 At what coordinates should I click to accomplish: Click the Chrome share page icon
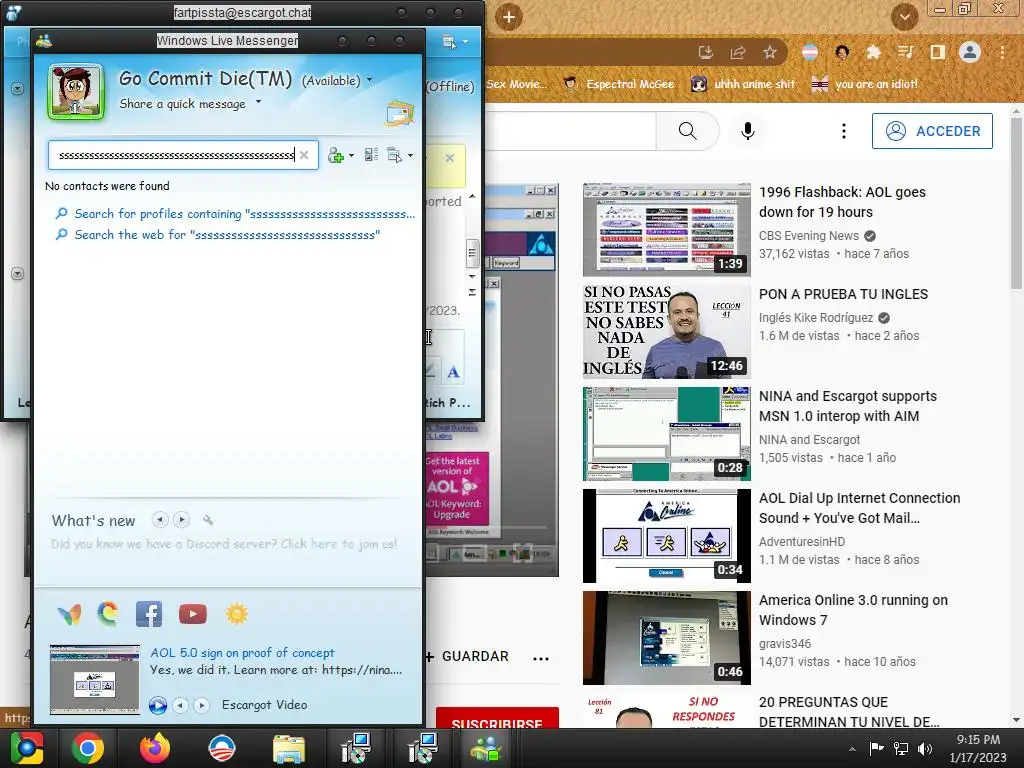pyautogui.click(x=738, y=52)
